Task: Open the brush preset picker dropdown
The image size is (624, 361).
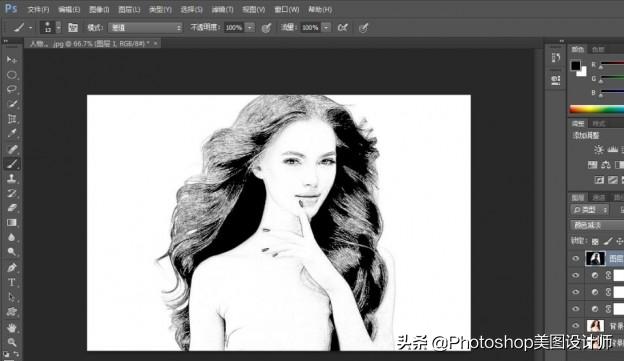Action: click(x=58, y=27)
